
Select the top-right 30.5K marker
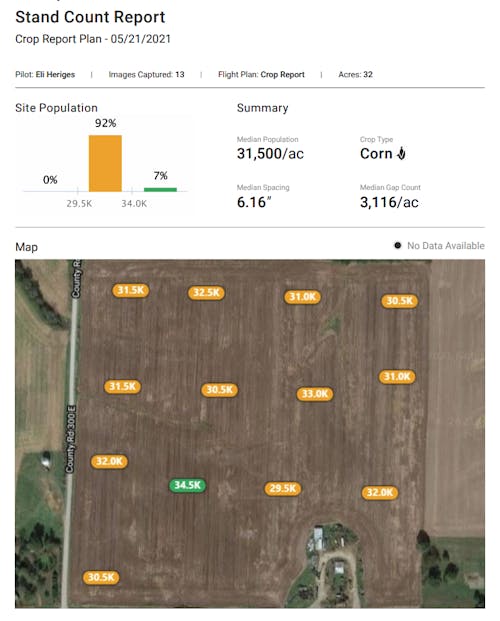click(x=399, y=301)
